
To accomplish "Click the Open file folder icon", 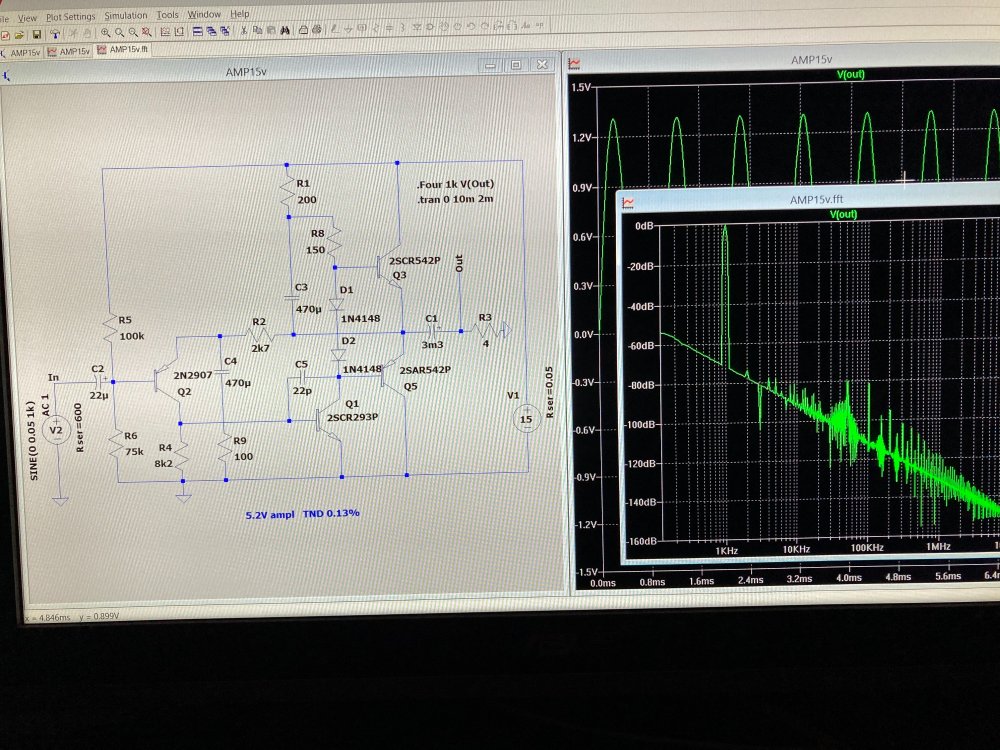I will (19, 33).
